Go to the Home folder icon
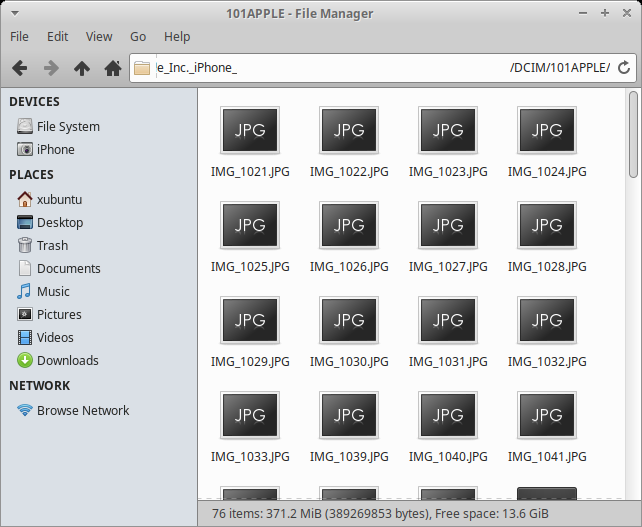The width and height of the screenshot is (642, 527). (113, 68)
